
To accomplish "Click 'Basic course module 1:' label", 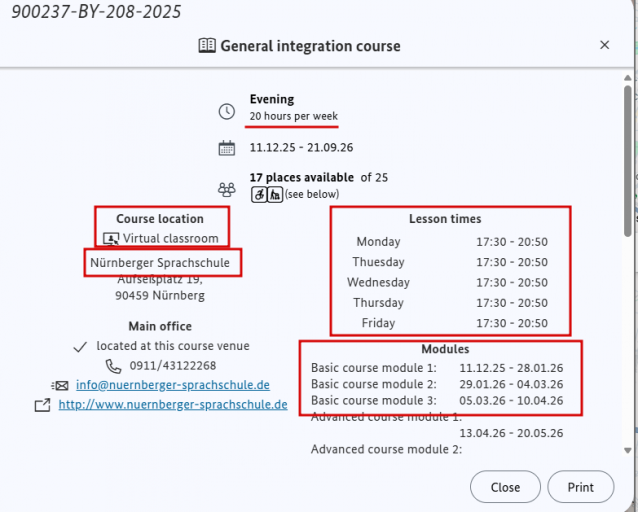I will click(x=374, y=368).
